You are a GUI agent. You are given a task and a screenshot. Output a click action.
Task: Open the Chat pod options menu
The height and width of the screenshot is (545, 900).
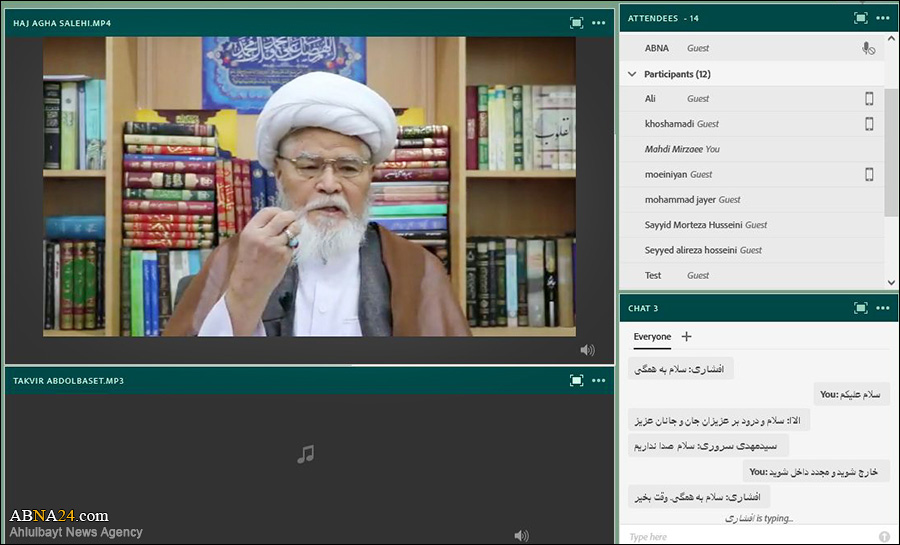point(882,308)
